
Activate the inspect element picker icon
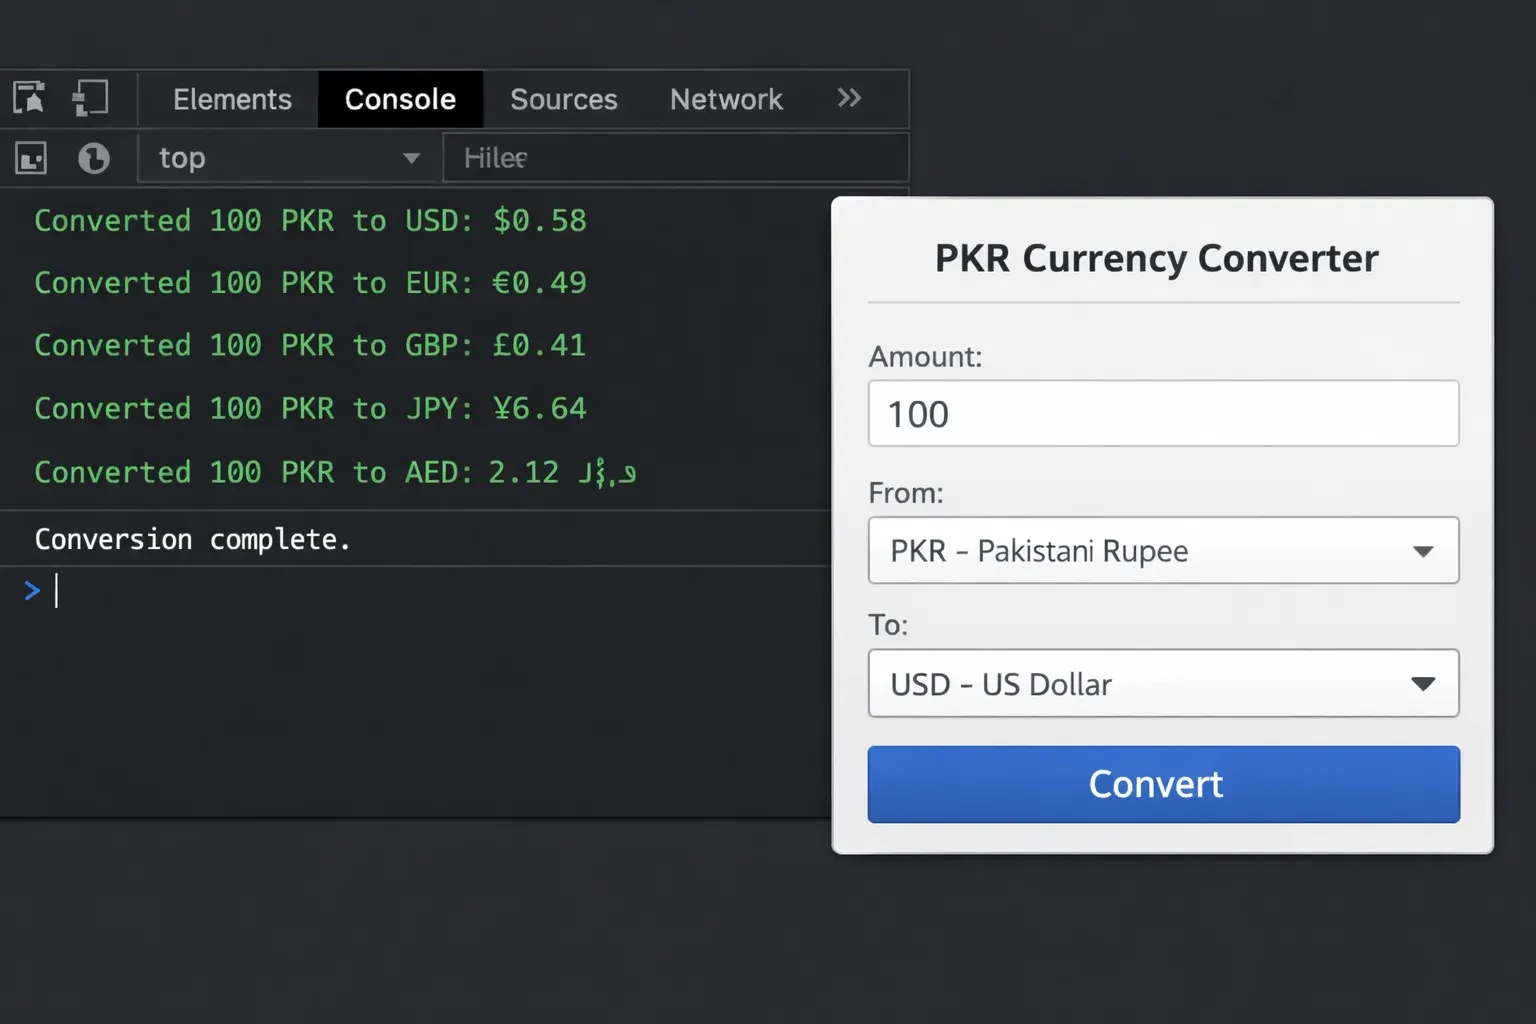(x=29, y=98)
